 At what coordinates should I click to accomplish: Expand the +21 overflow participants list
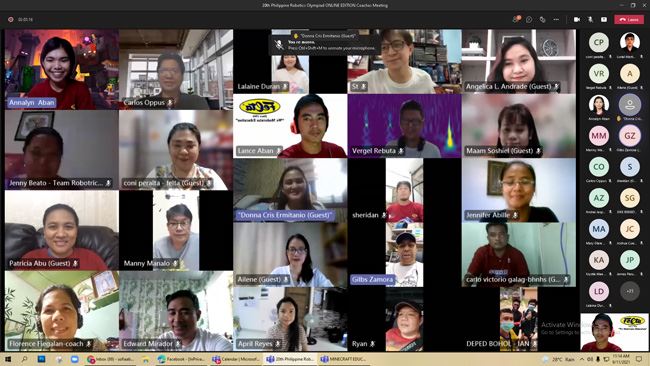pyautogui.click(x=630, y=291)
